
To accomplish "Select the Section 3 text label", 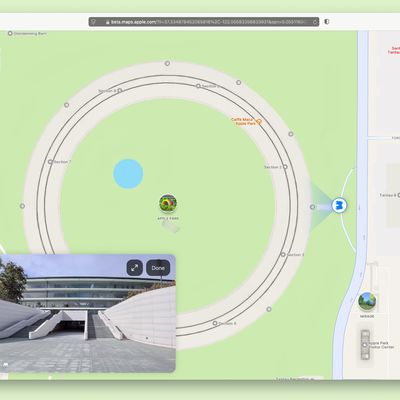I will [295, 254].
